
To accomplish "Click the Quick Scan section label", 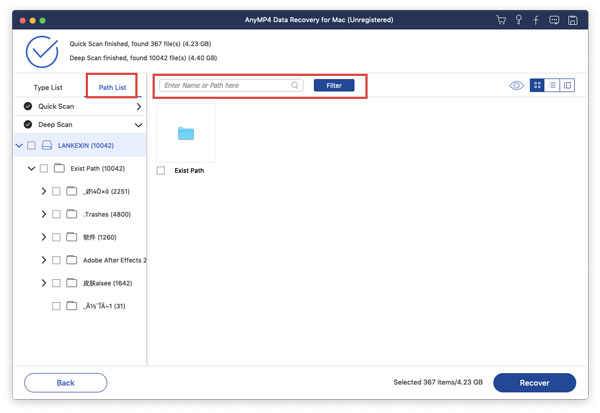I will [x=56, y=106].
